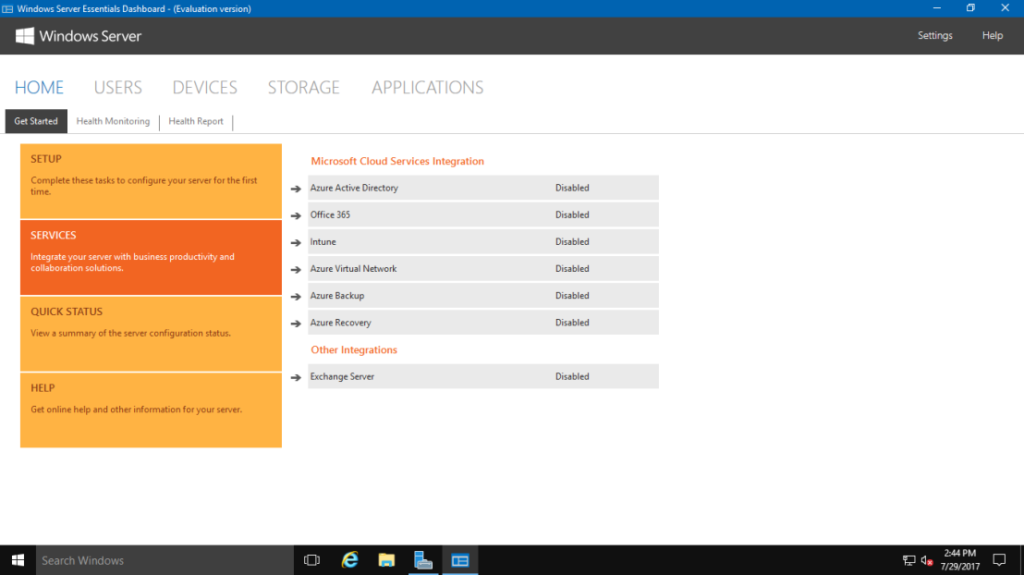Viewport: 1024px width, 575px height.
Task: Click the arrow icon beside Exchange Server
Action: 296,378
